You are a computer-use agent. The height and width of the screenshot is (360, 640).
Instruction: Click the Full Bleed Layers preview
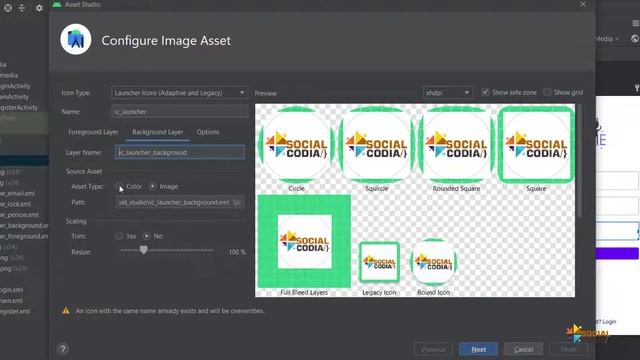click(304, 241)
